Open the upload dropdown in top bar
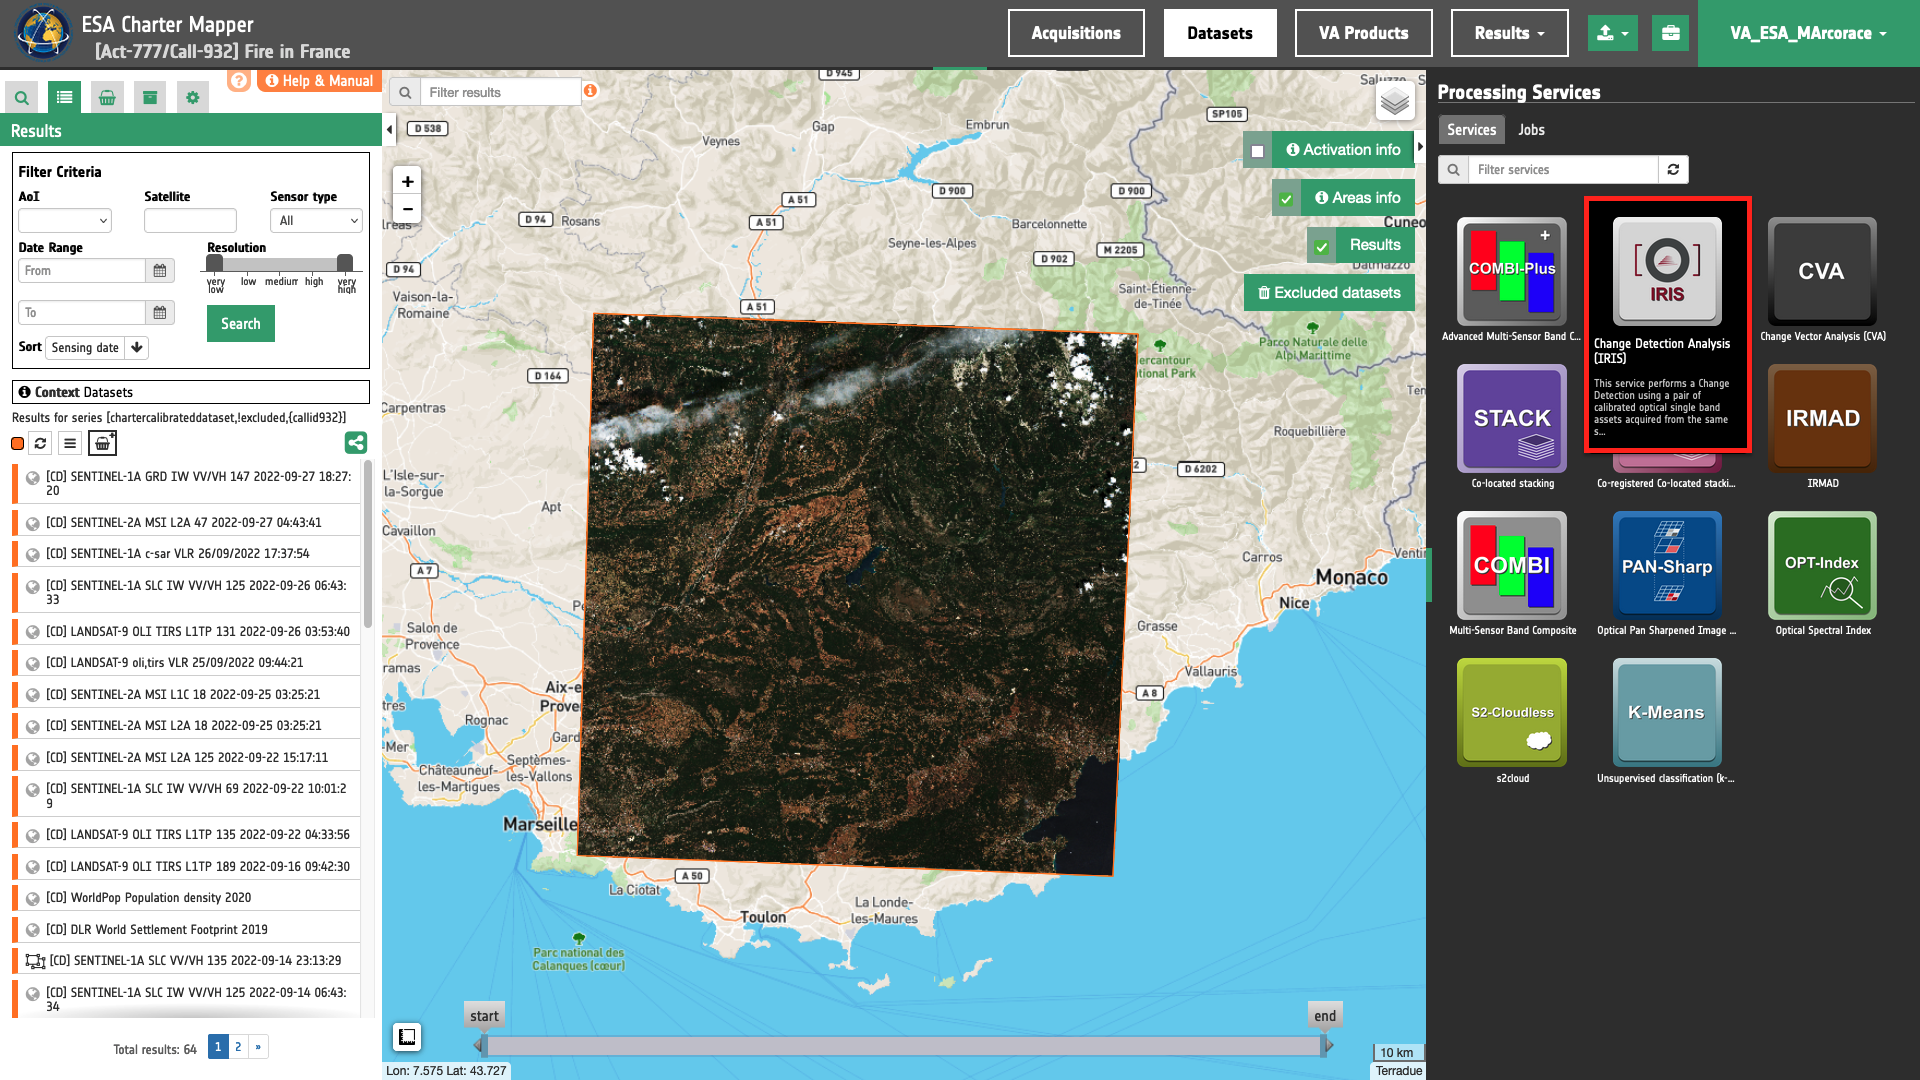The width and height of the screenshot is (1920, 1080). 1612,33
